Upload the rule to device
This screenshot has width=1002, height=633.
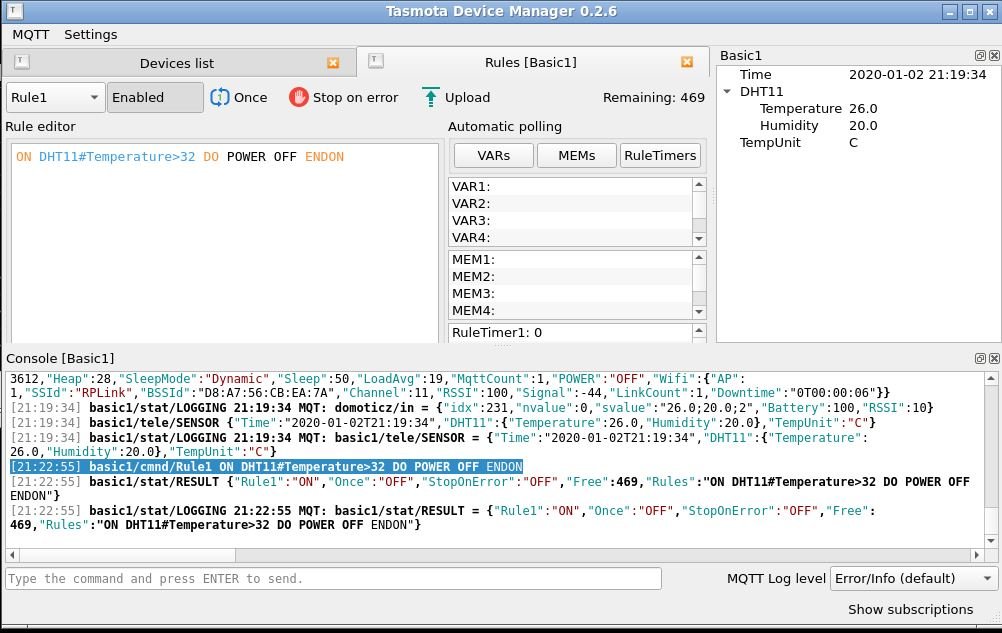(x=457, y=97)
